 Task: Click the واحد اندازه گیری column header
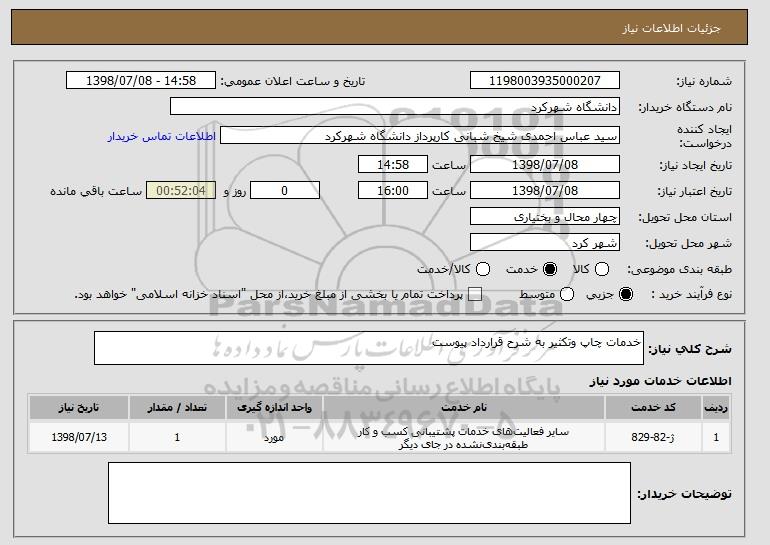274,408
